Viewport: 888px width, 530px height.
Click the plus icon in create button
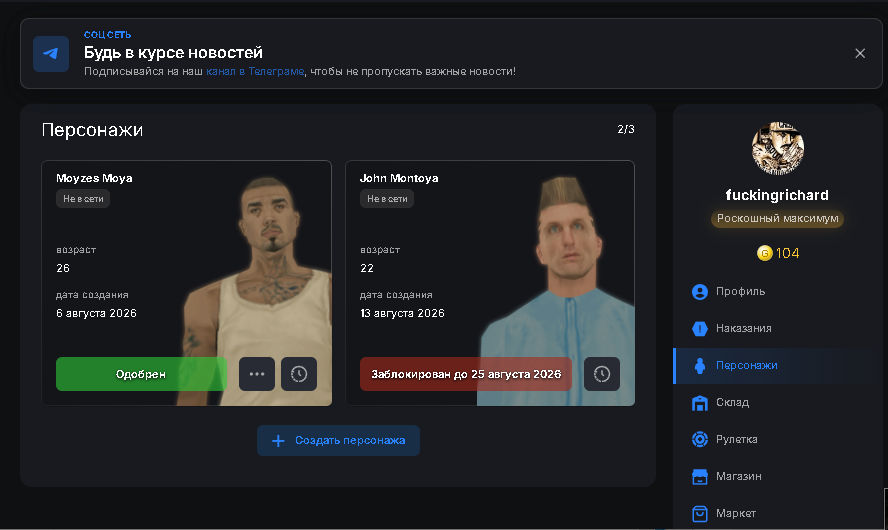278,441
